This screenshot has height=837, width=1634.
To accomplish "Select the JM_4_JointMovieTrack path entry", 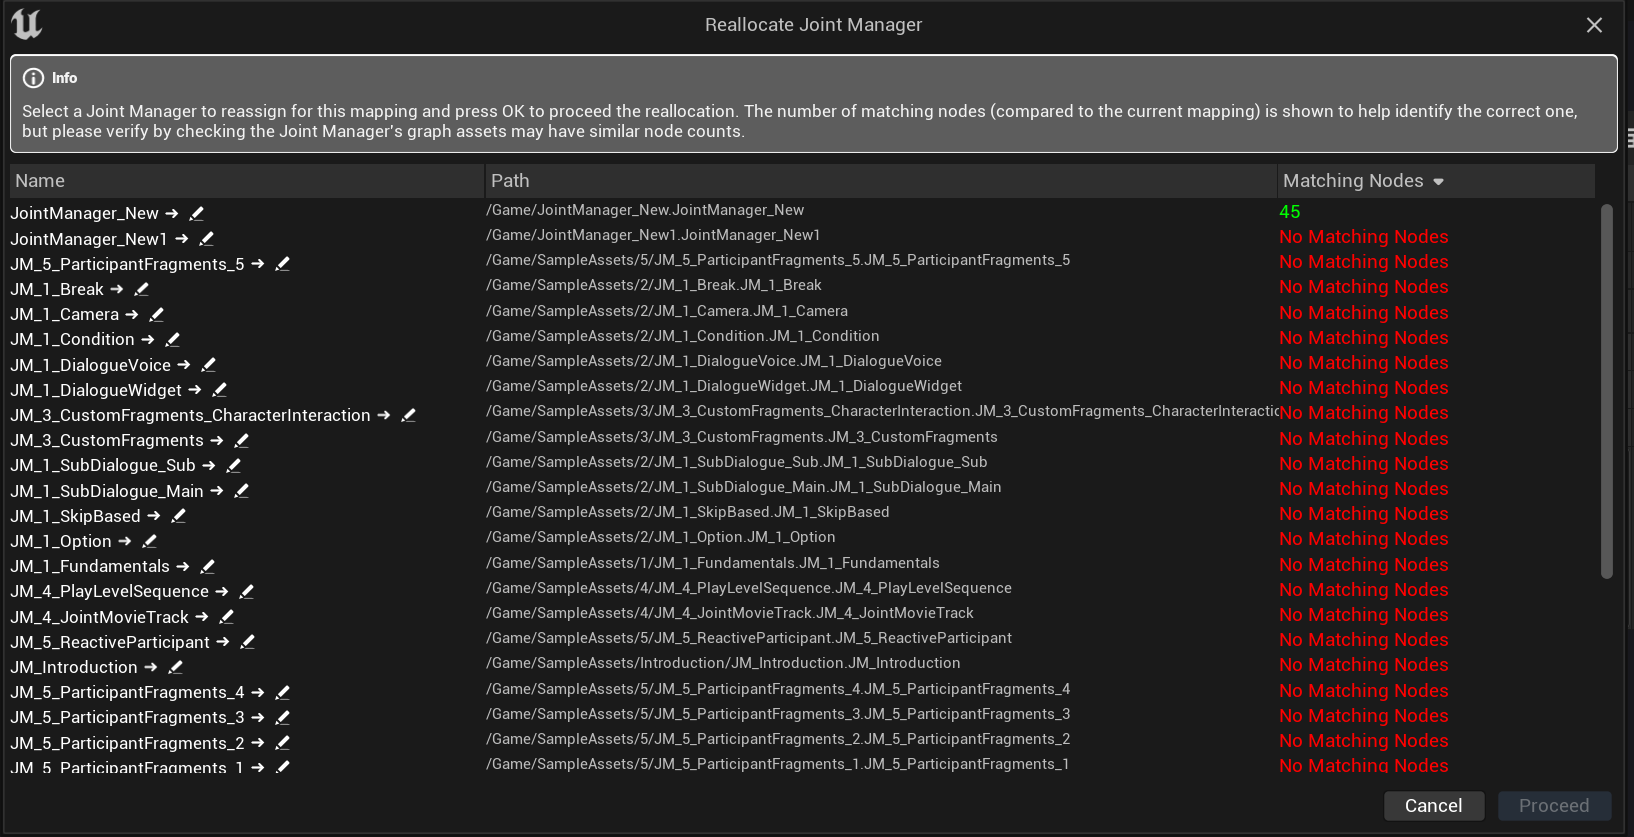I will [x=730, y=613].
